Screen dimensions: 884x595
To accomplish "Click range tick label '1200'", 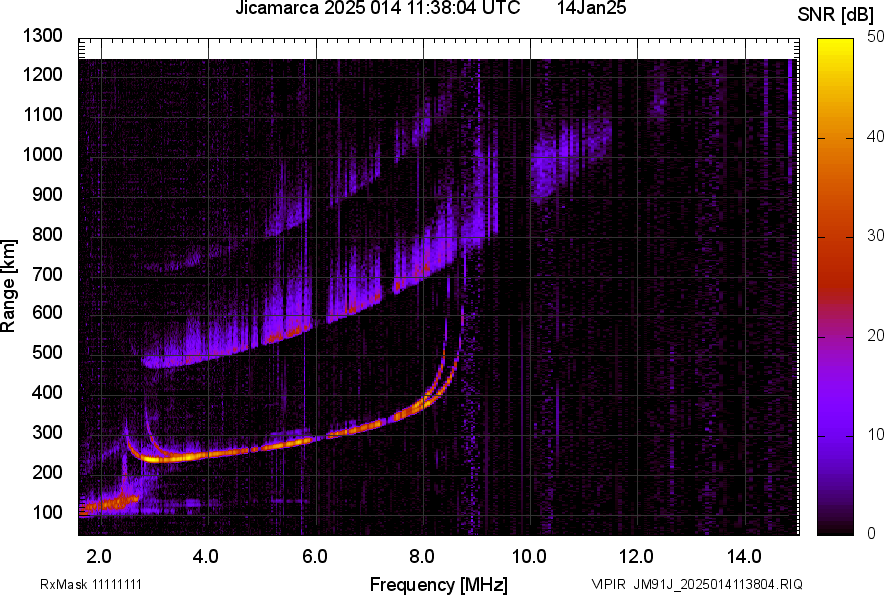I will click(42, 74).
